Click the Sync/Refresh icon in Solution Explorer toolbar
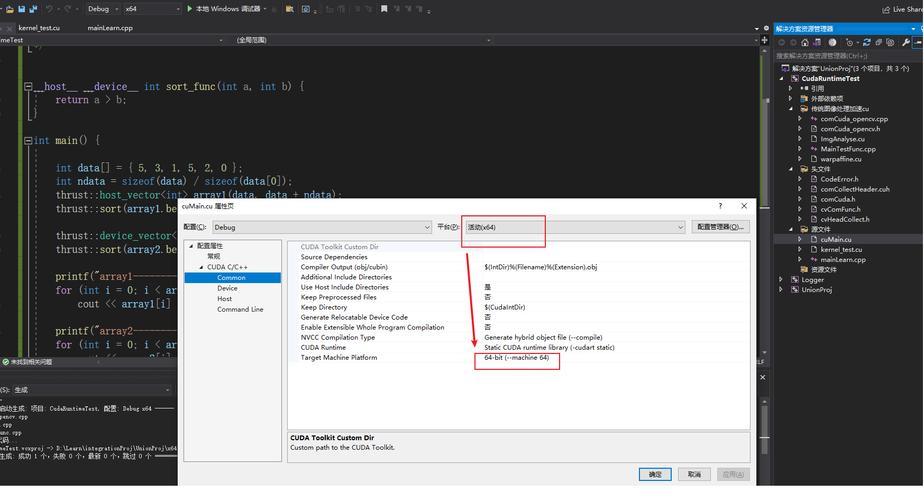This screenshot has width=924, height=500. click(867, 42)
